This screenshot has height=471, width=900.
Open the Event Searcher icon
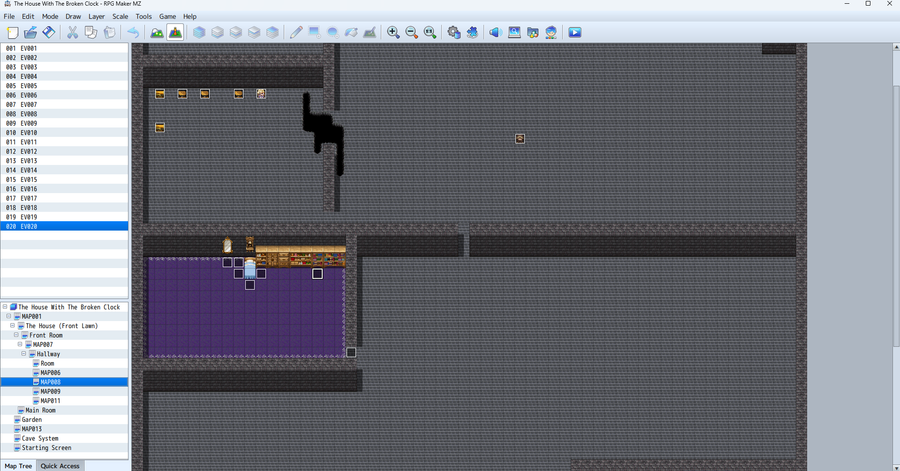pos(514,33)
